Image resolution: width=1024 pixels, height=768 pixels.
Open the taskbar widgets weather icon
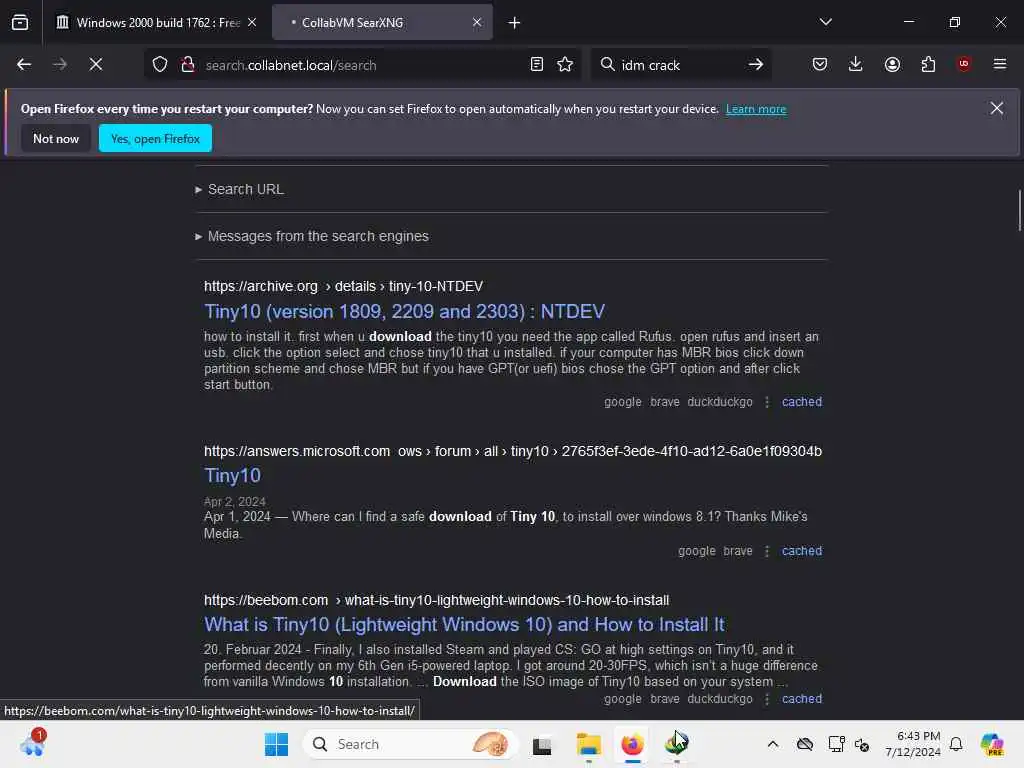[x=31, y=744]
